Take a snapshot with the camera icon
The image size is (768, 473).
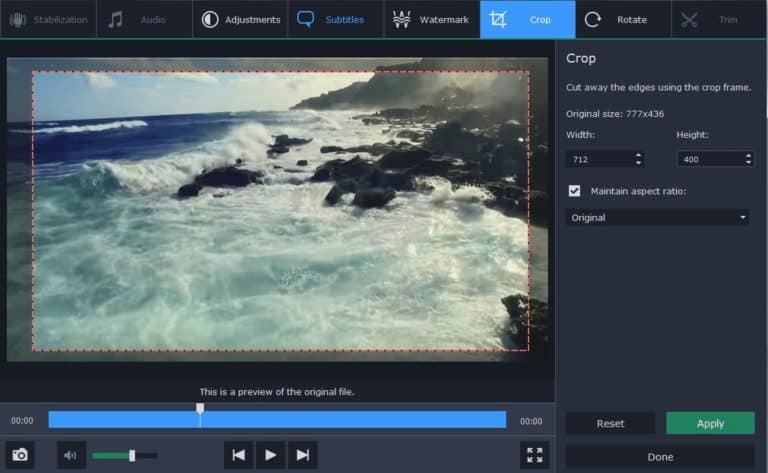coord(20,456)
